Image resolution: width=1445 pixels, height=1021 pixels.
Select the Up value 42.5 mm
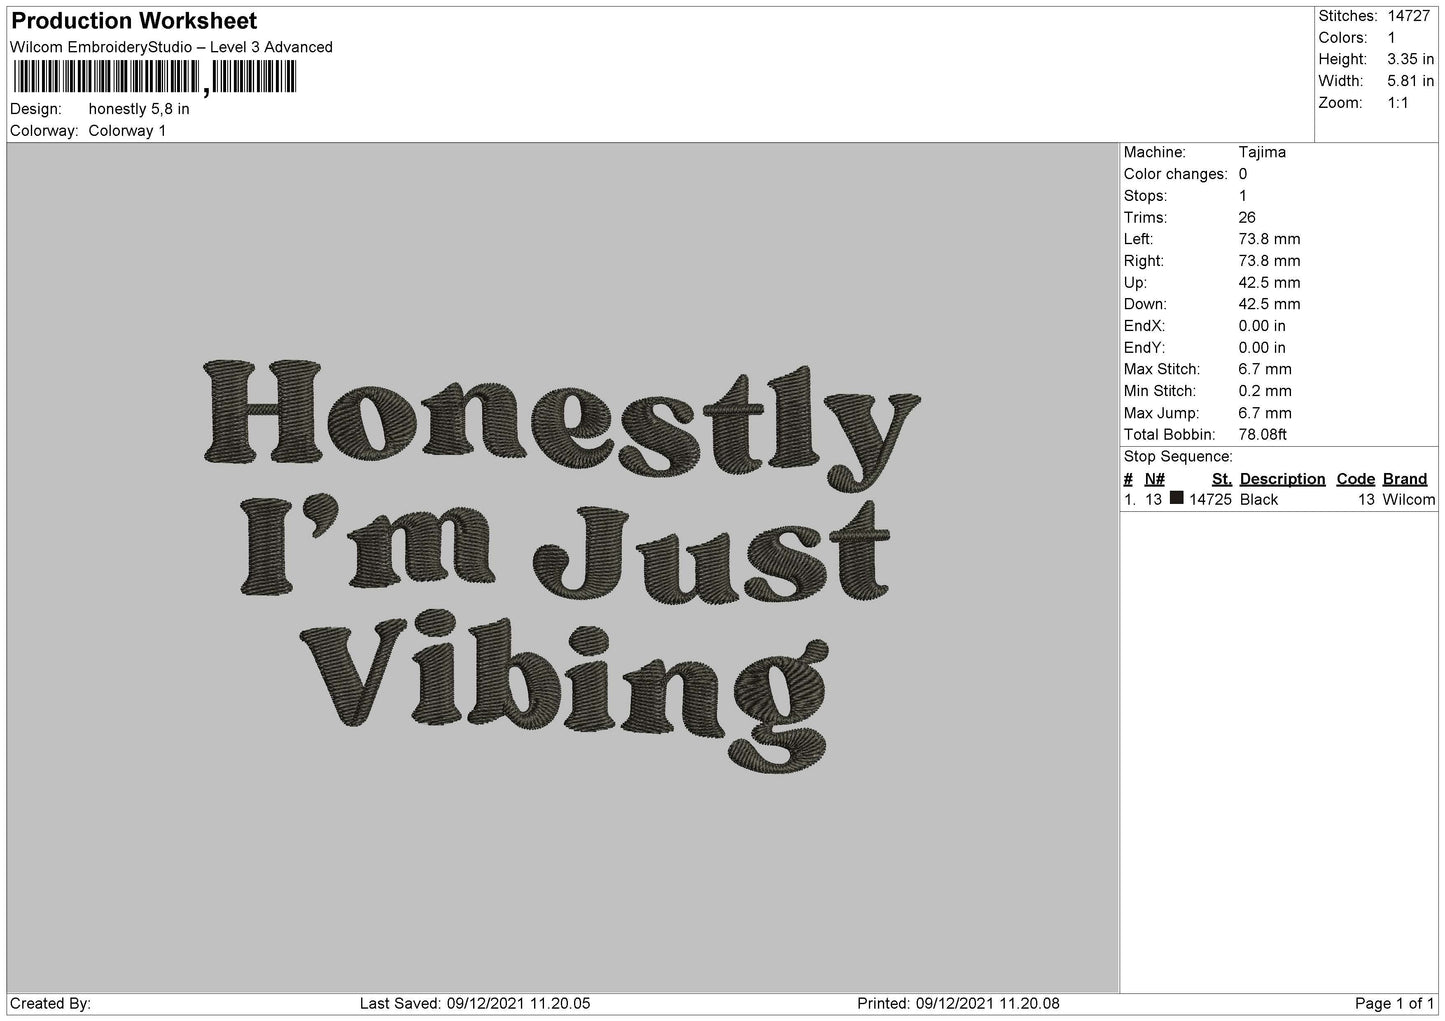pos(1269,283)
